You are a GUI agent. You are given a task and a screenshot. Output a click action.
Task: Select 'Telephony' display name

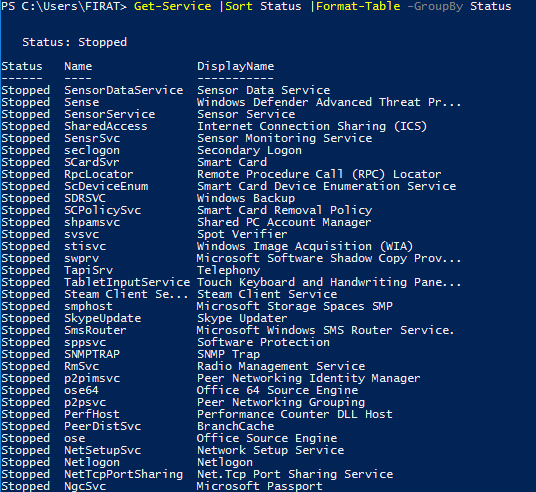tap(229, 270)
